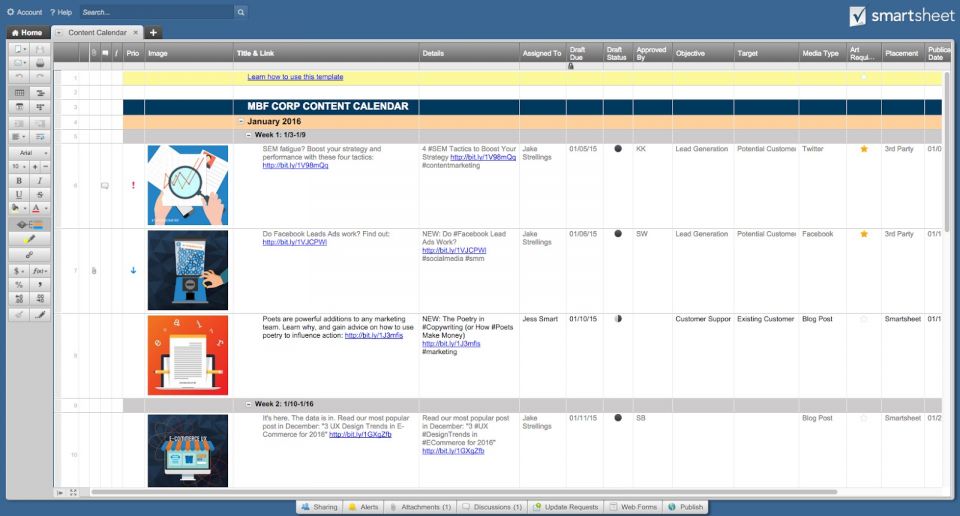The image size is (960, 516).
Task: Enable the Art Required star for Blog Post row
Action: click(x=864, y=319)
